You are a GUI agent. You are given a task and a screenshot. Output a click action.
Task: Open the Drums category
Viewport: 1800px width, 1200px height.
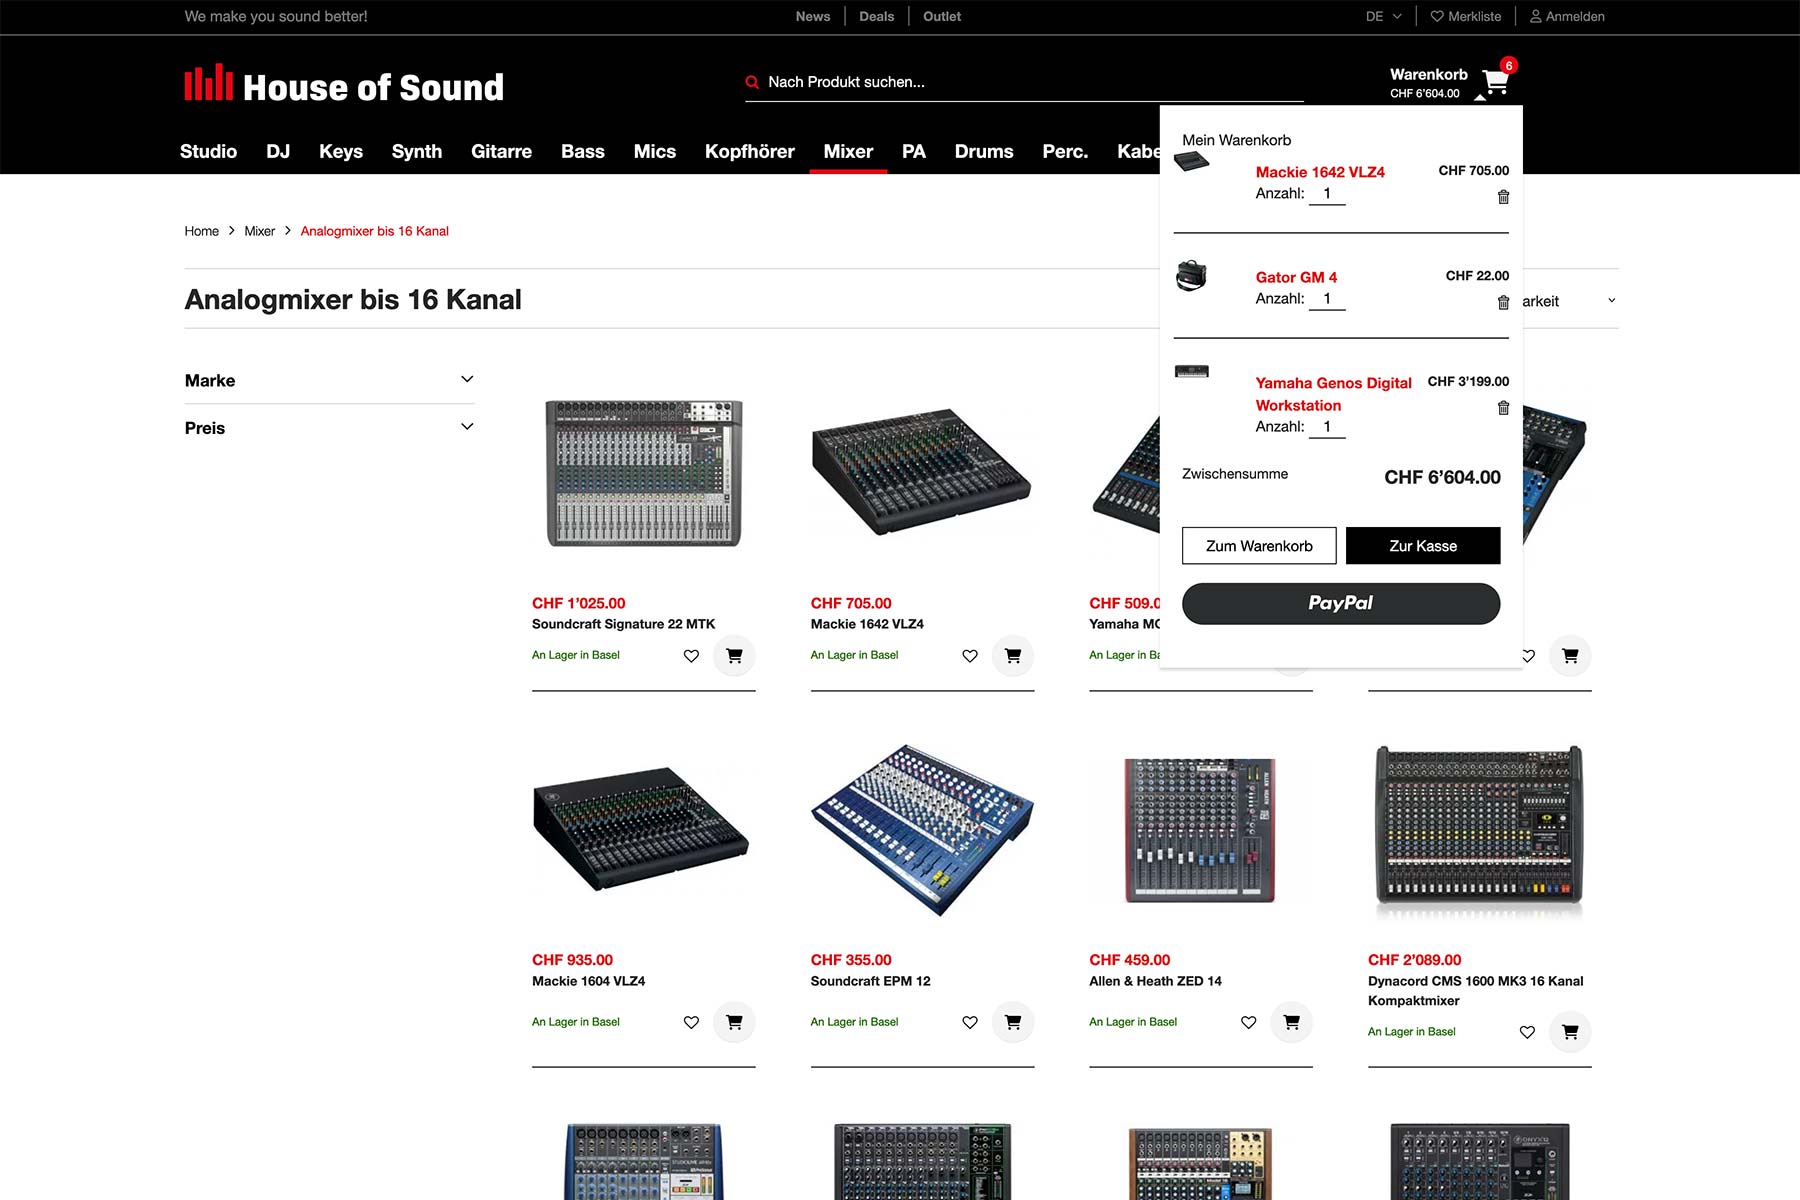[984, 151]
